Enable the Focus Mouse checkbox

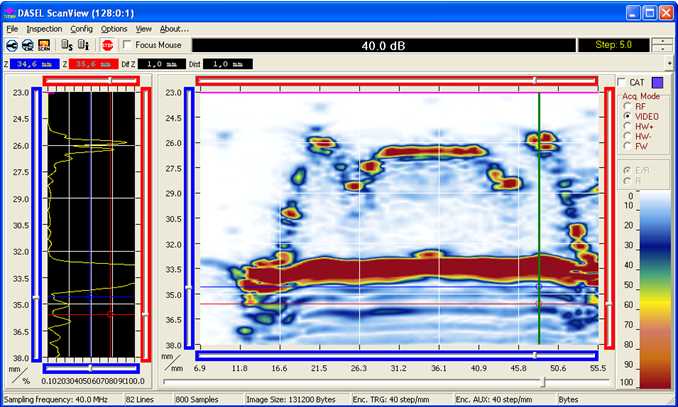[x=128, y=45]
